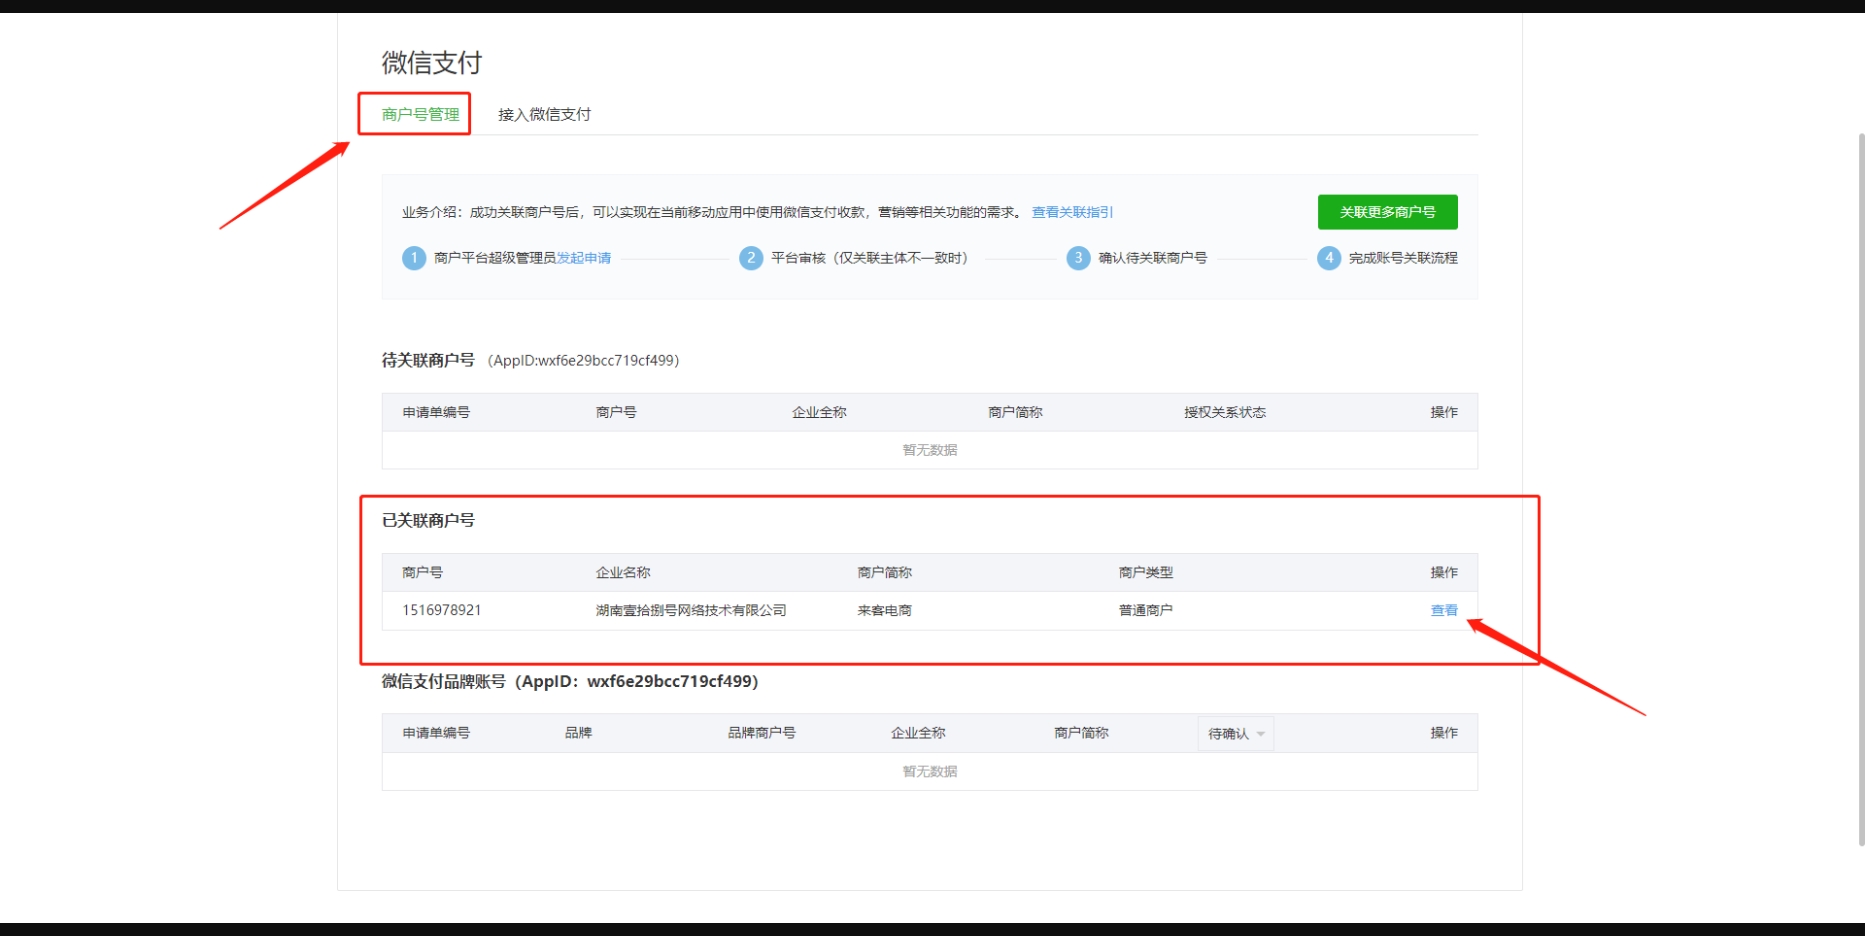Switch to the 商户号管理 tab
Screen dimensions: 1865x936
[x=420, y=115]
